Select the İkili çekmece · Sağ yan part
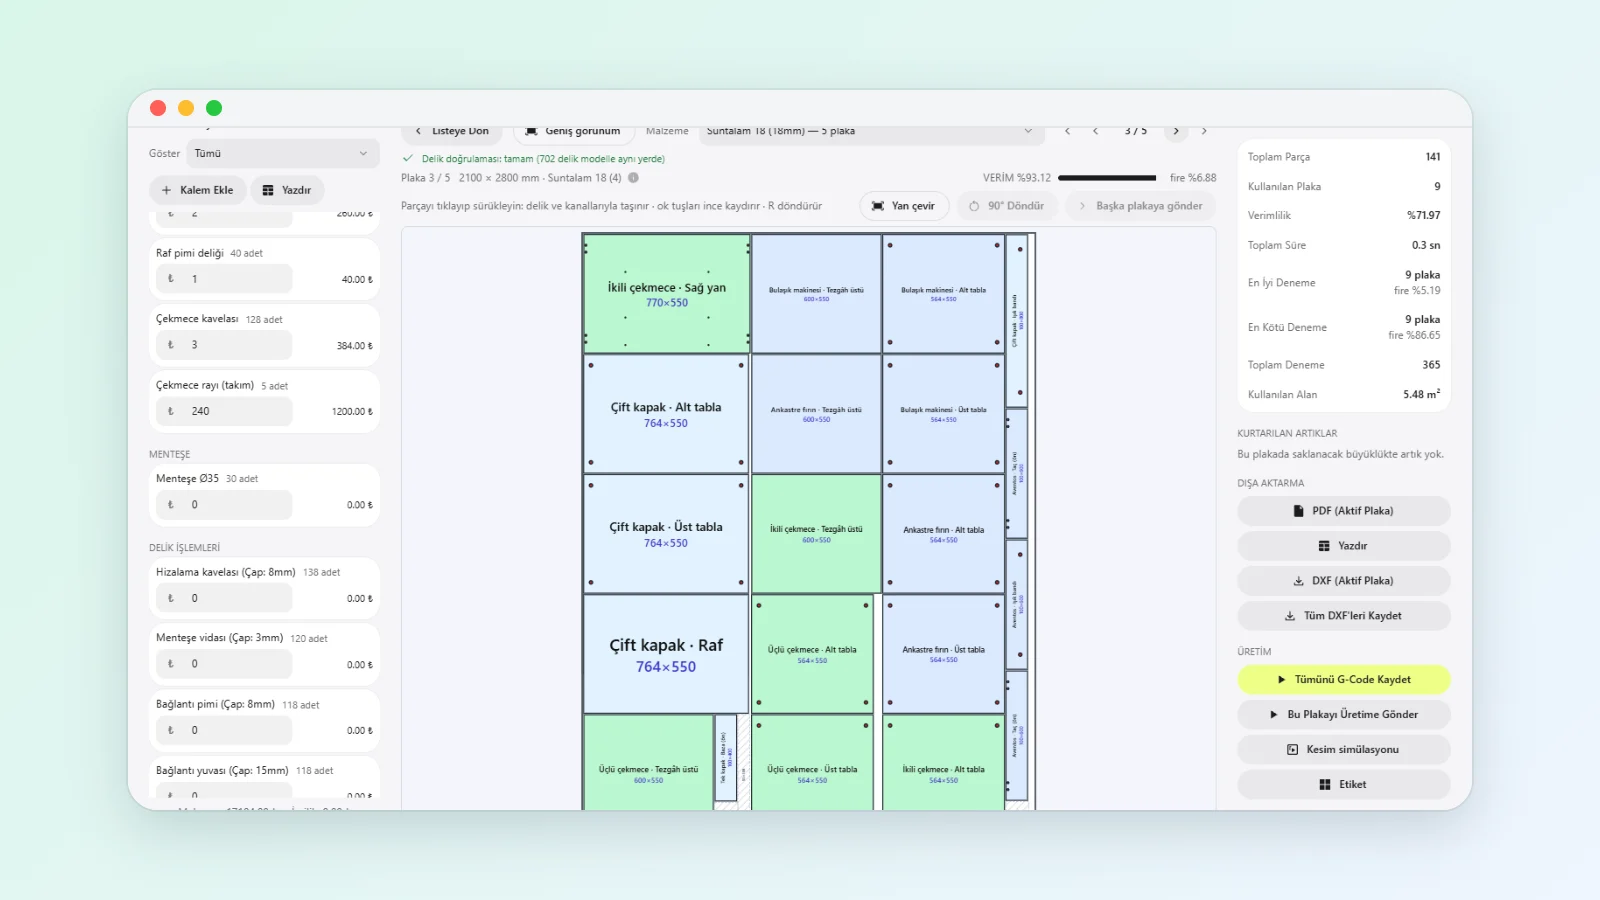Screen dimensions: 1600x900 [666, 294]
